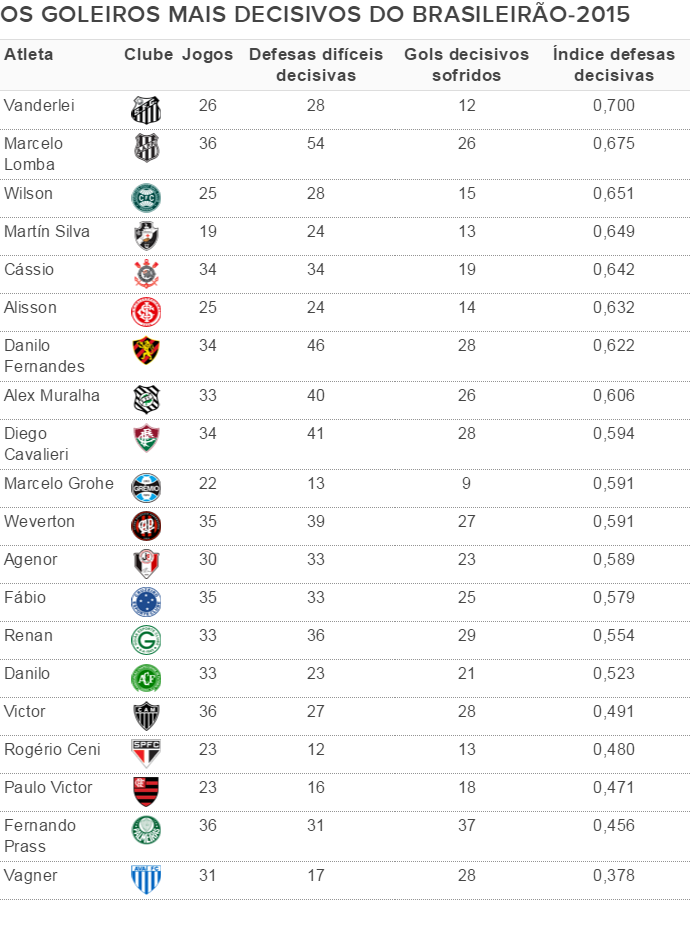Click the Cruzeiro crest next to Fábio
This screenshot has height=928, width=690.
coord(146,602)
